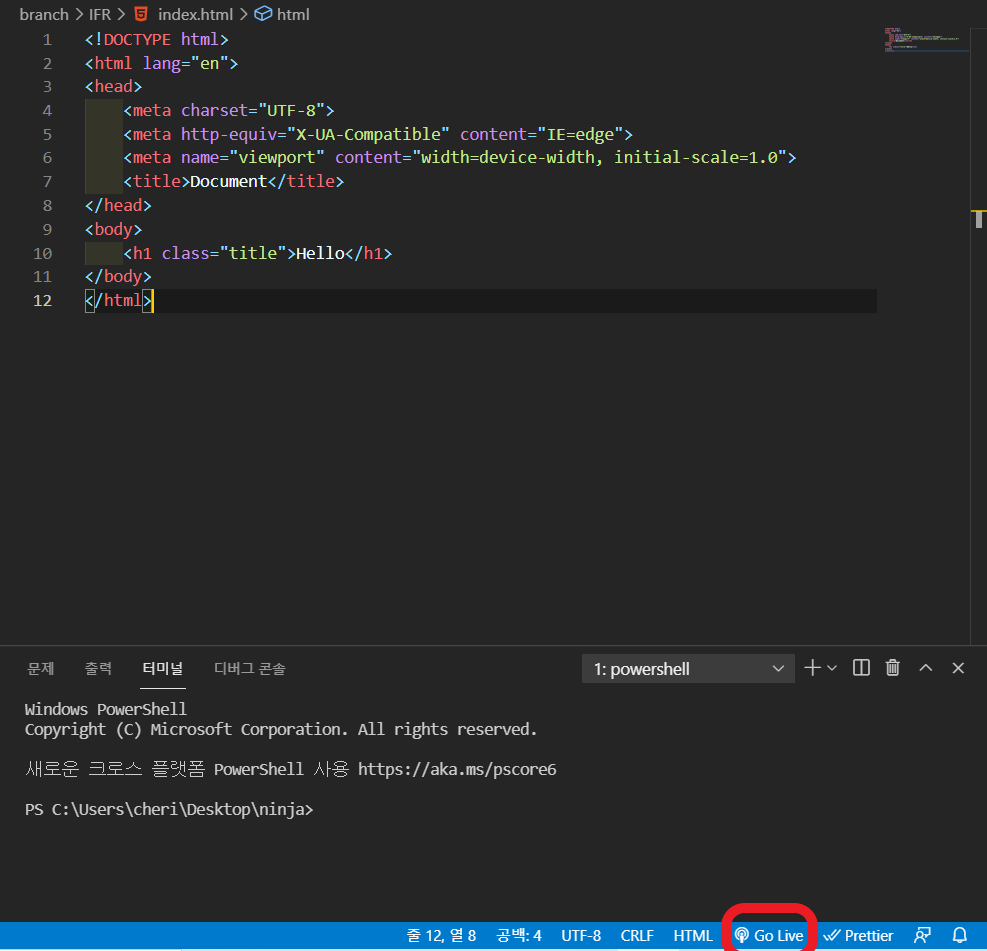This screenshot has height=951, width=987.
Task: Click line number 12 in gutter
Action: click(42, 301)
